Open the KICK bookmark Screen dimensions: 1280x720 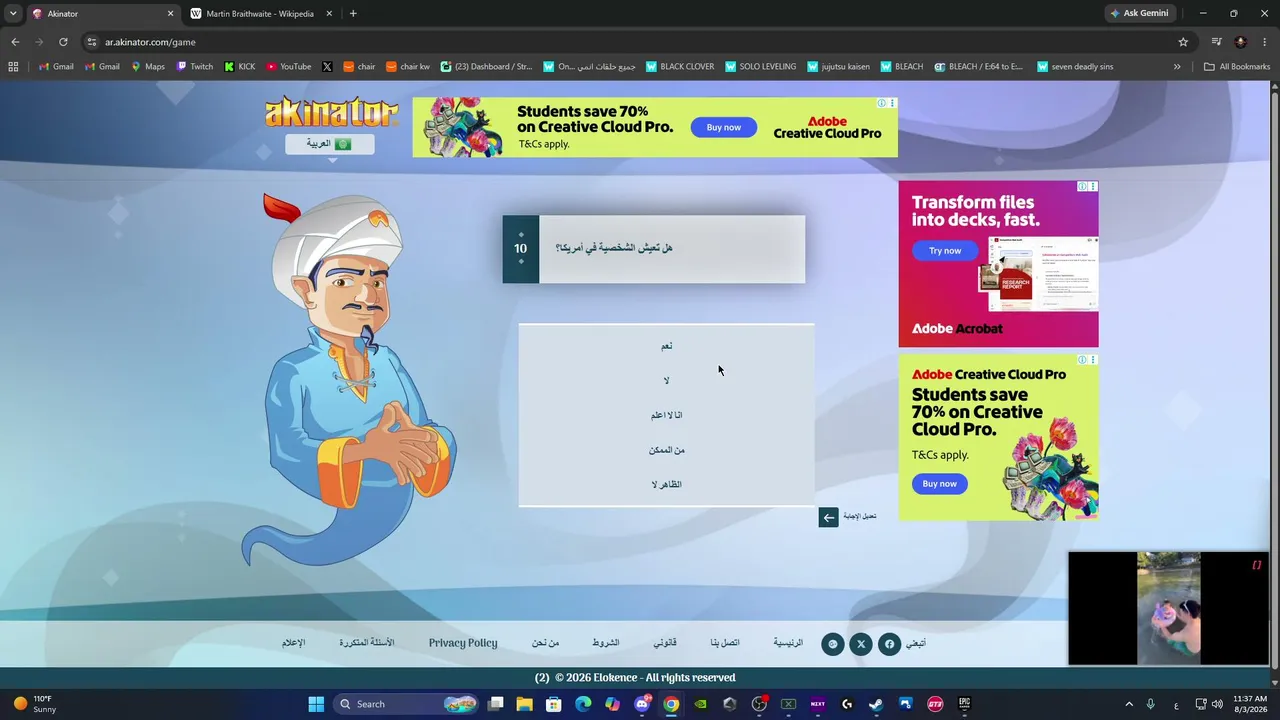point(240,67)
